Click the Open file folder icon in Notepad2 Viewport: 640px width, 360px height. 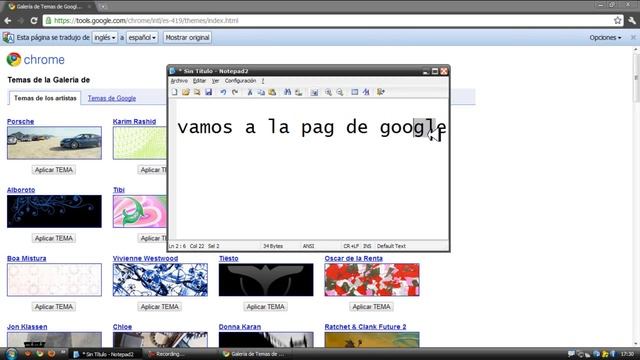[x=186, y=92]
